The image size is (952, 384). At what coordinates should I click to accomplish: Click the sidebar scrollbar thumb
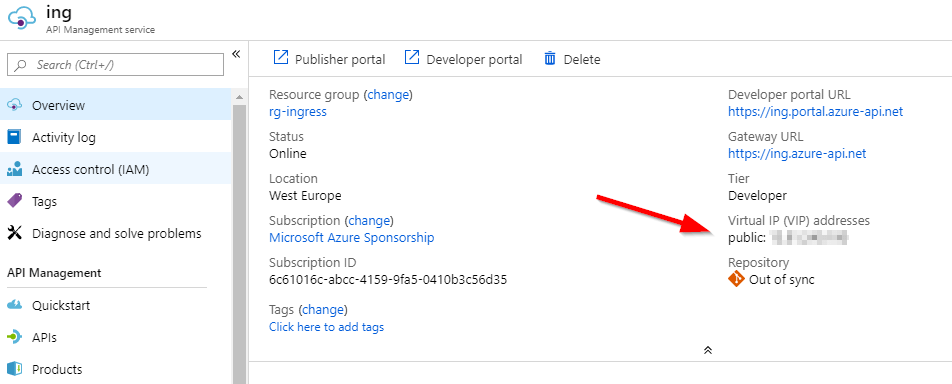click(x=239, y=243)
